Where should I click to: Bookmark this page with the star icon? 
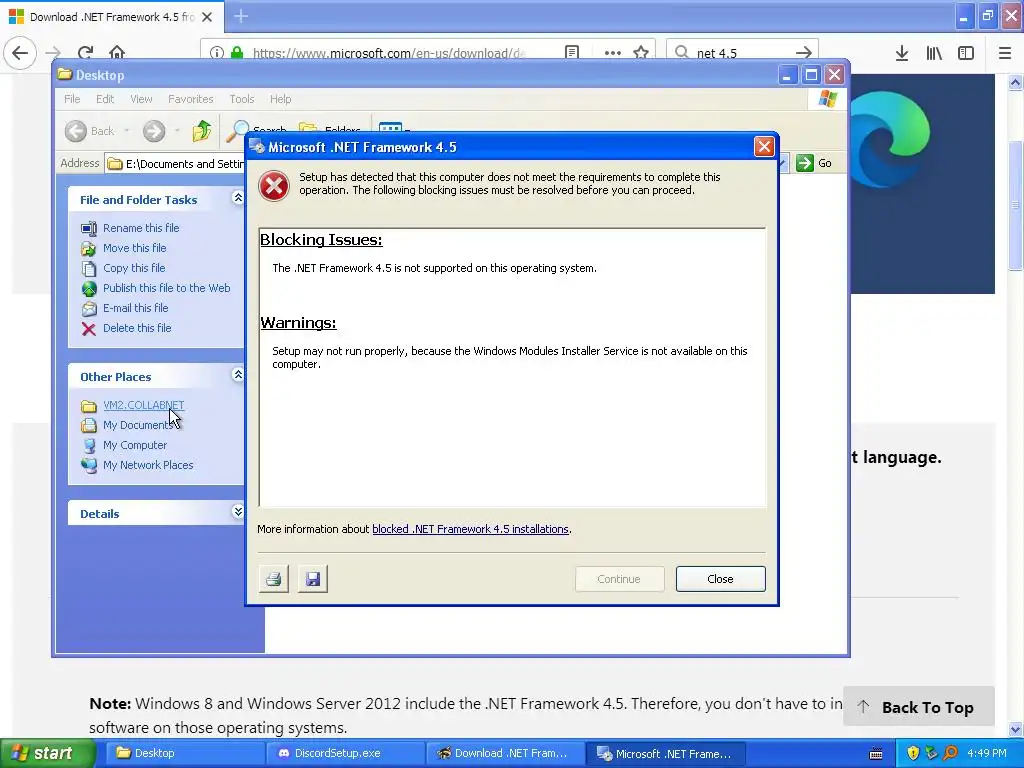[x=641, y=53]
